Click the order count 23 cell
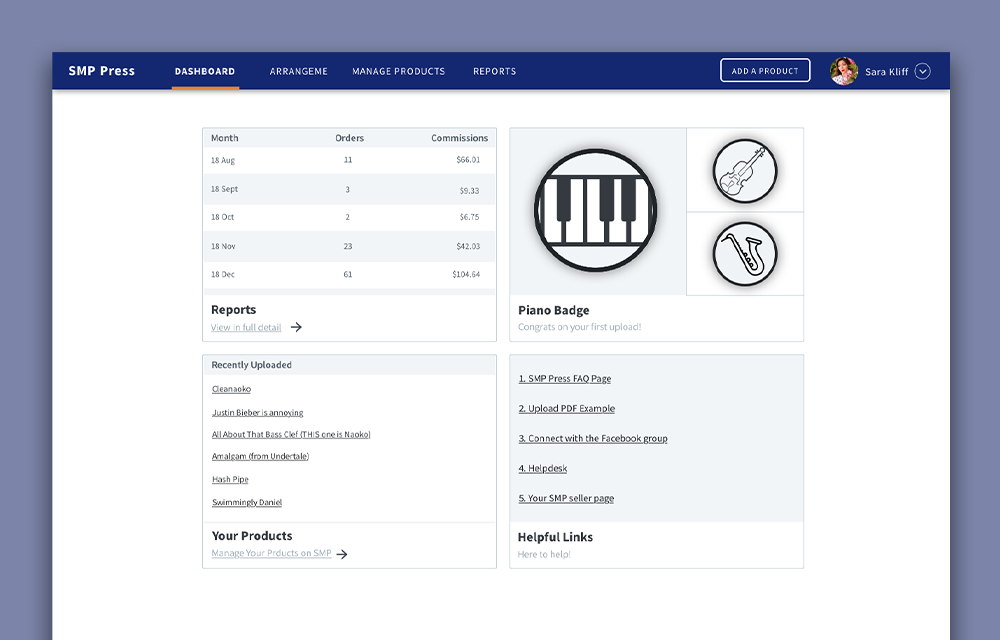The width and height of the screenshot is (1000, 640). pyautogui.click(x=348, y=246)
